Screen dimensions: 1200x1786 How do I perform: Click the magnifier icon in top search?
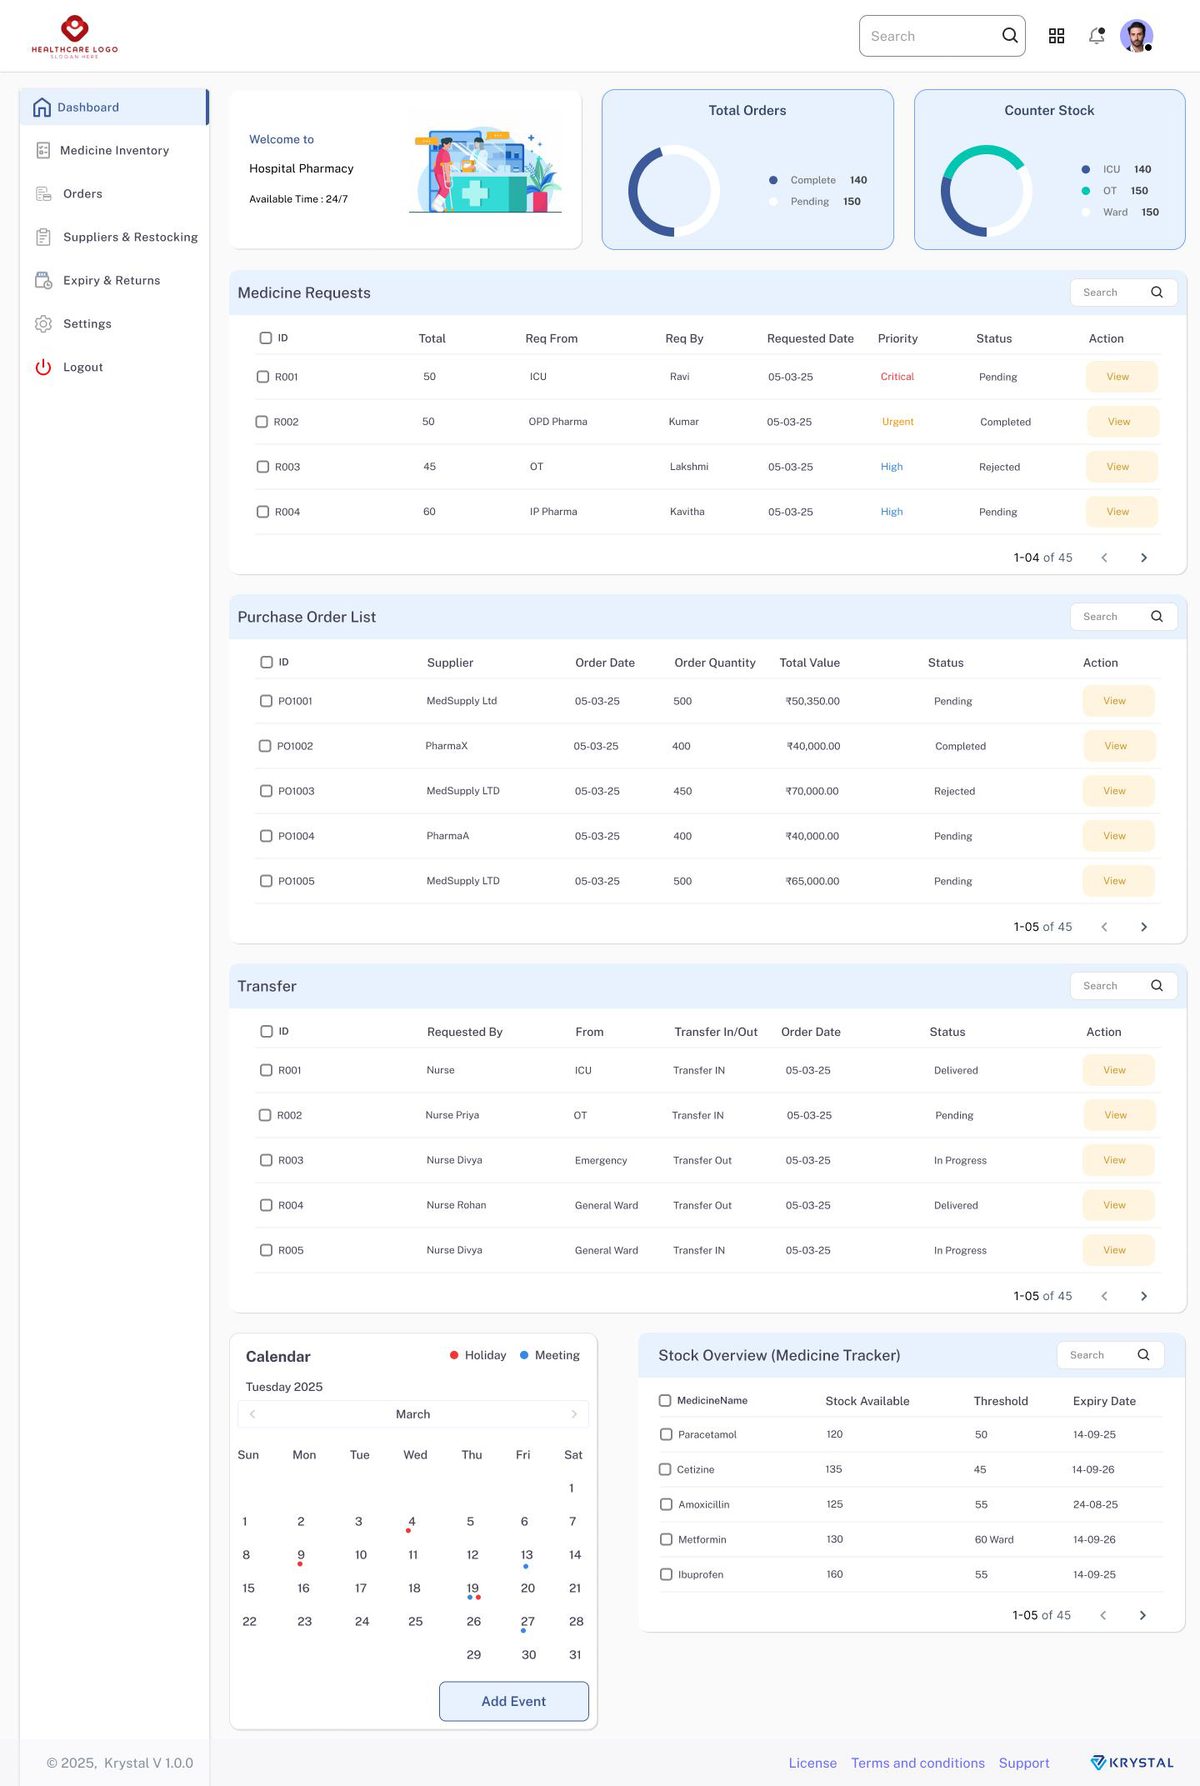click(1010, 36)
